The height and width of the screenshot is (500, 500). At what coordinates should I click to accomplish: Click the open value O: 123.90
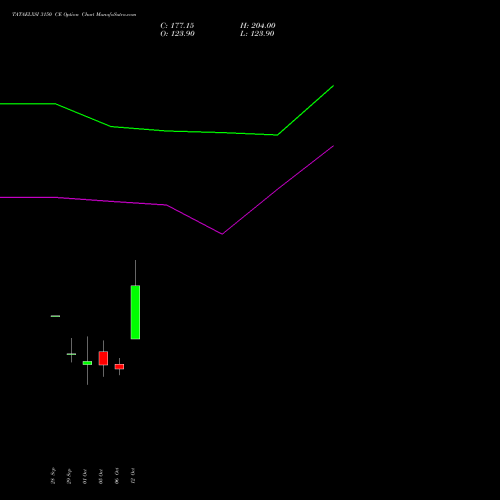[x=177, y=34]
